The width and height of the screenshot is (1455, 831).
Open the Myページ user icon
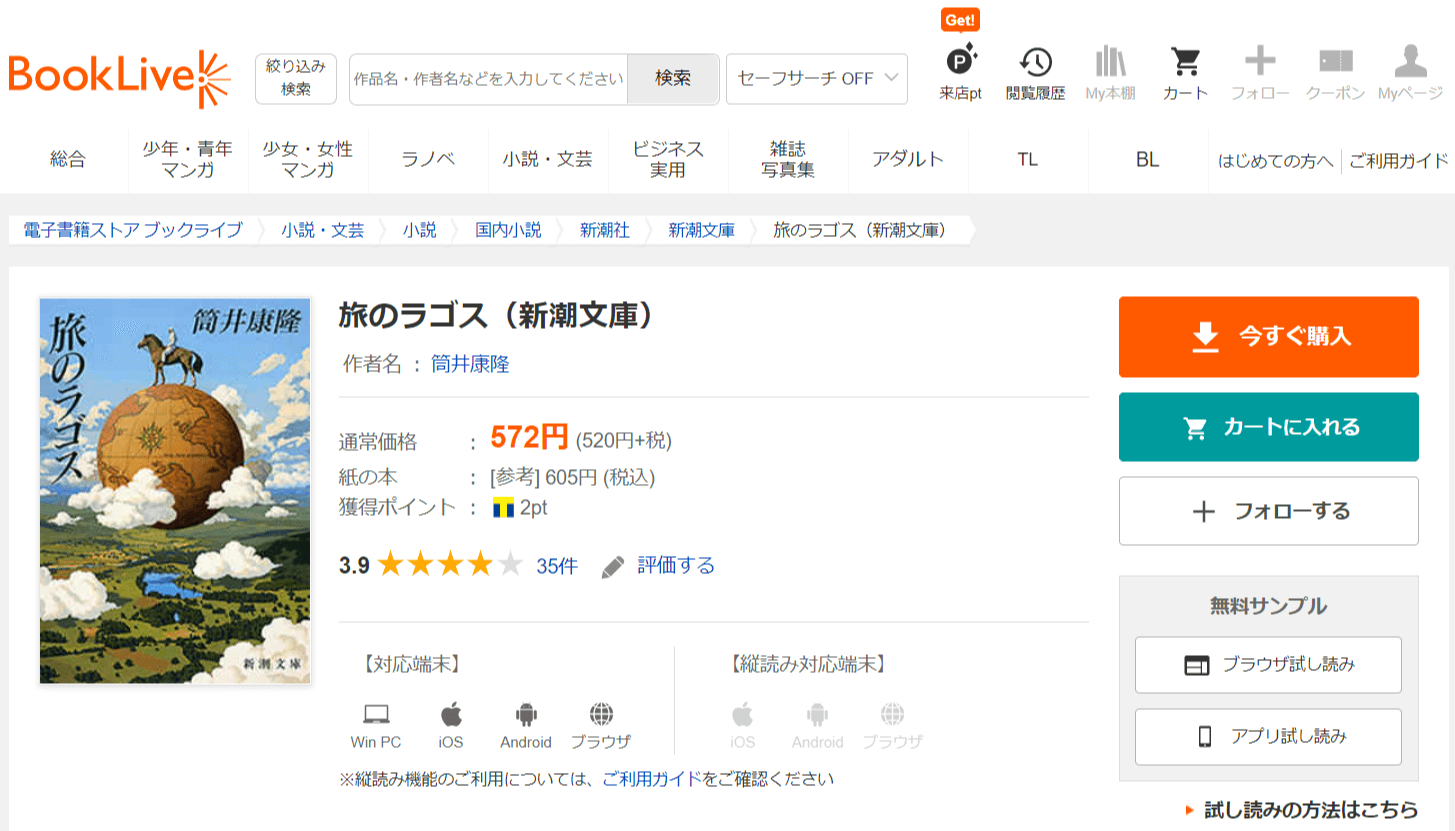pyautogui.click(x=1410, y=63)
